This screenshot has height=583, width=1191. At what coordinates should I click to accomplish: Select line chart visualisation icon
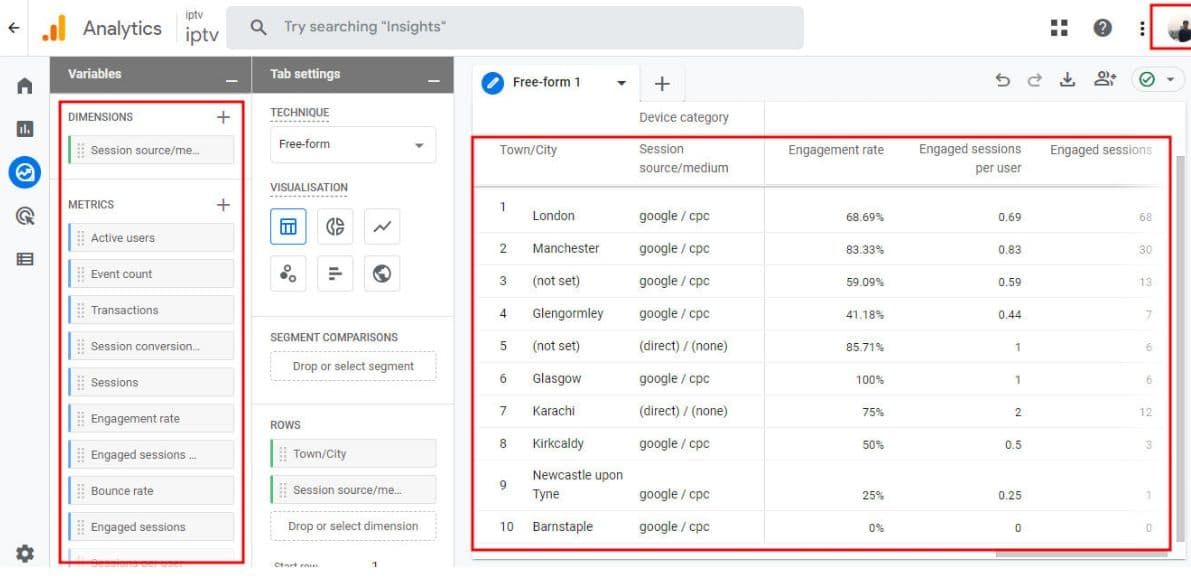tap(382, 226)
